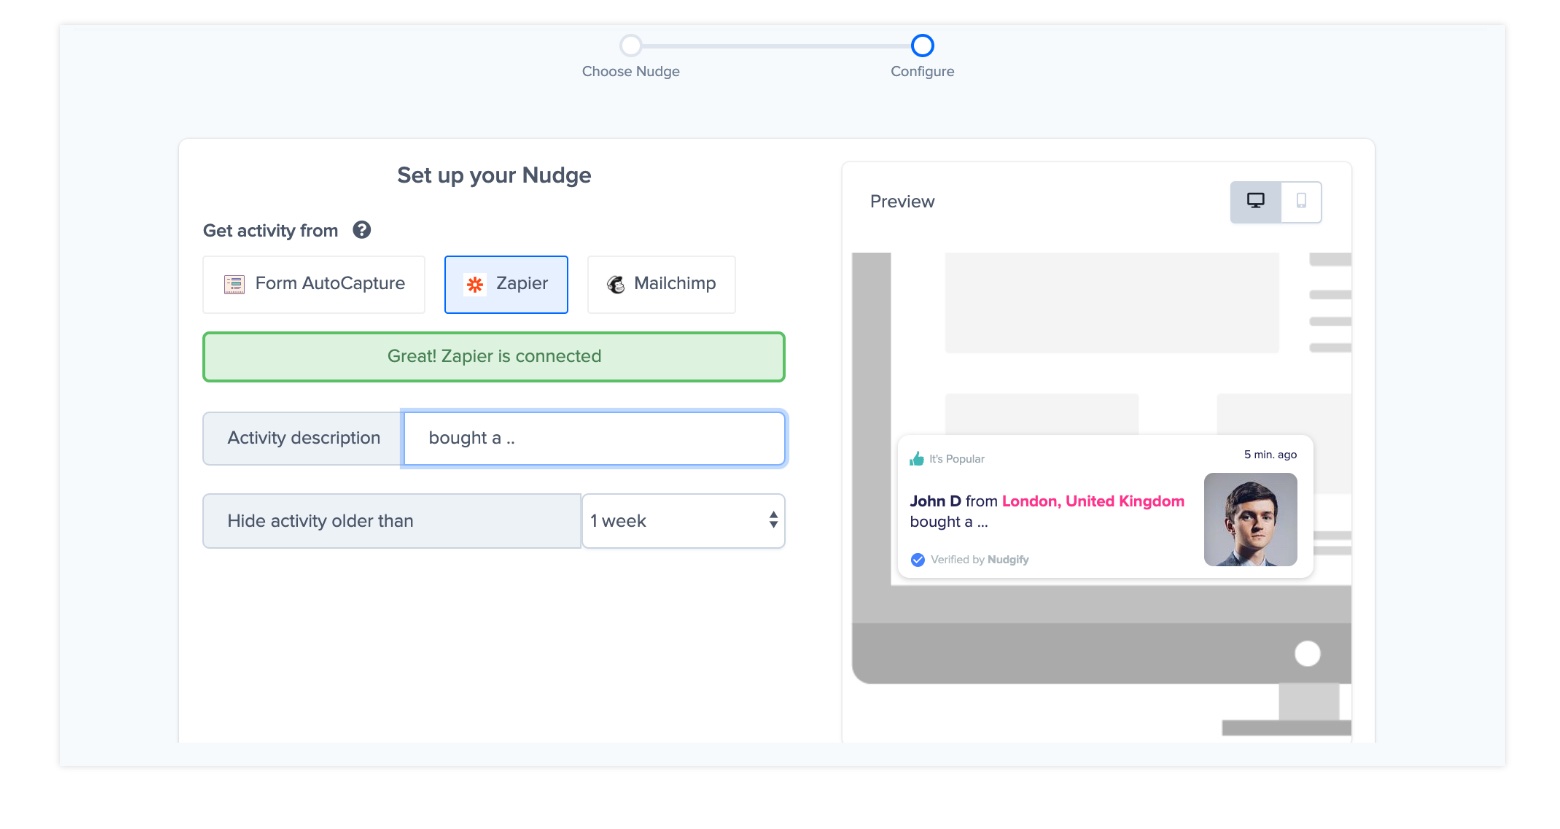Click the Configure step circle
The width and height of the screenshot is (1560, 829).
922,46
